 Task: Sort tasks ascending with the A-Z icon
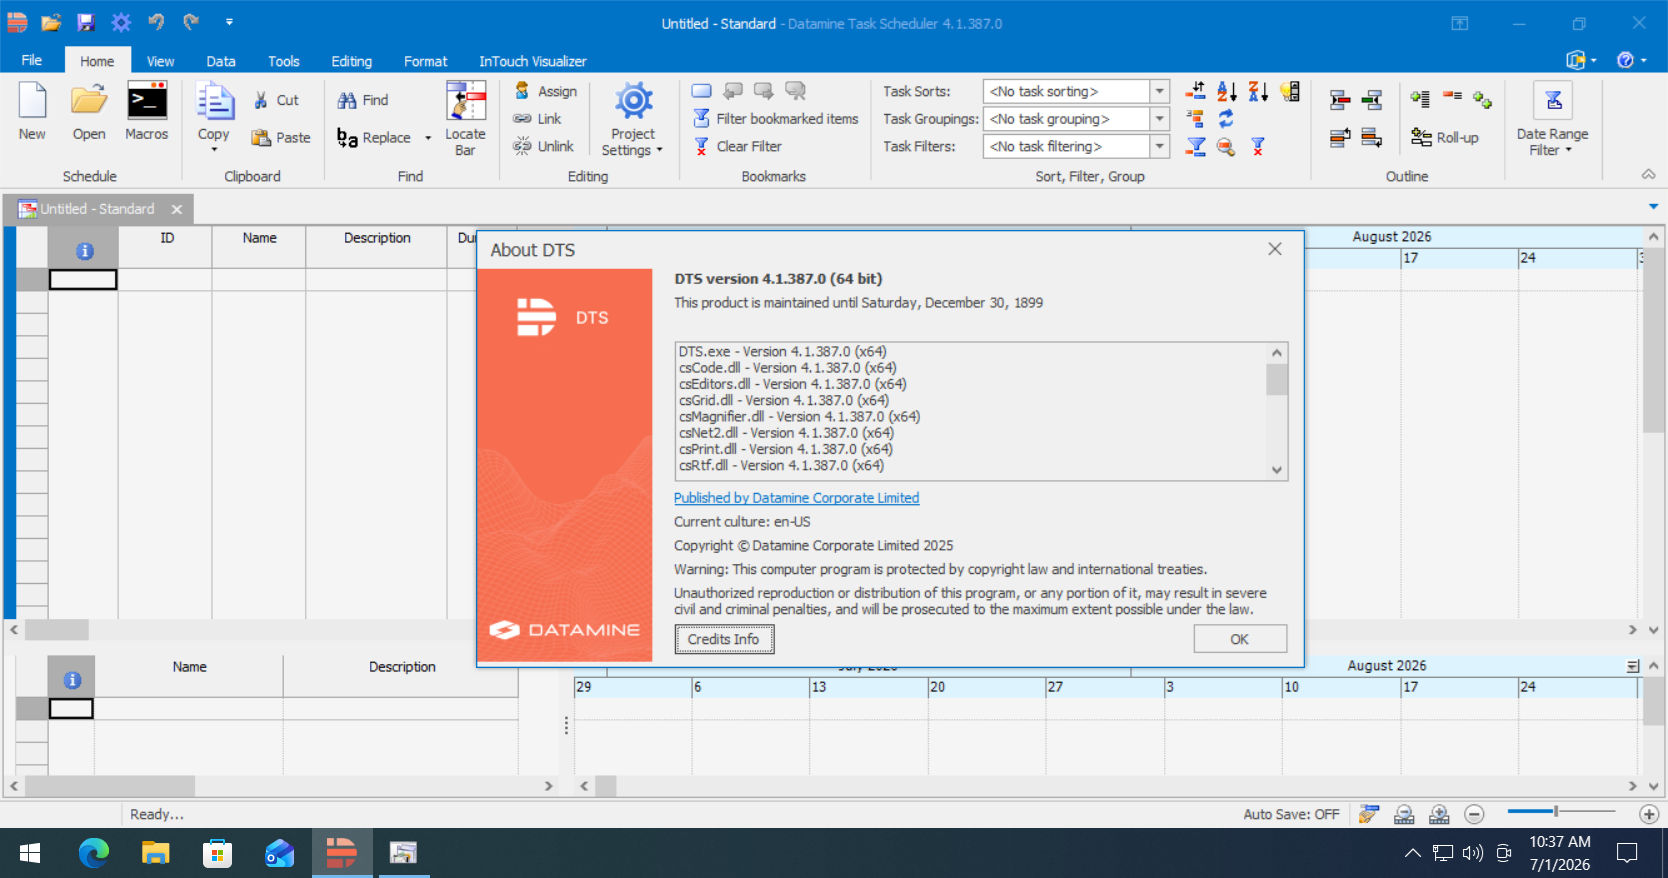(1227, 91)
